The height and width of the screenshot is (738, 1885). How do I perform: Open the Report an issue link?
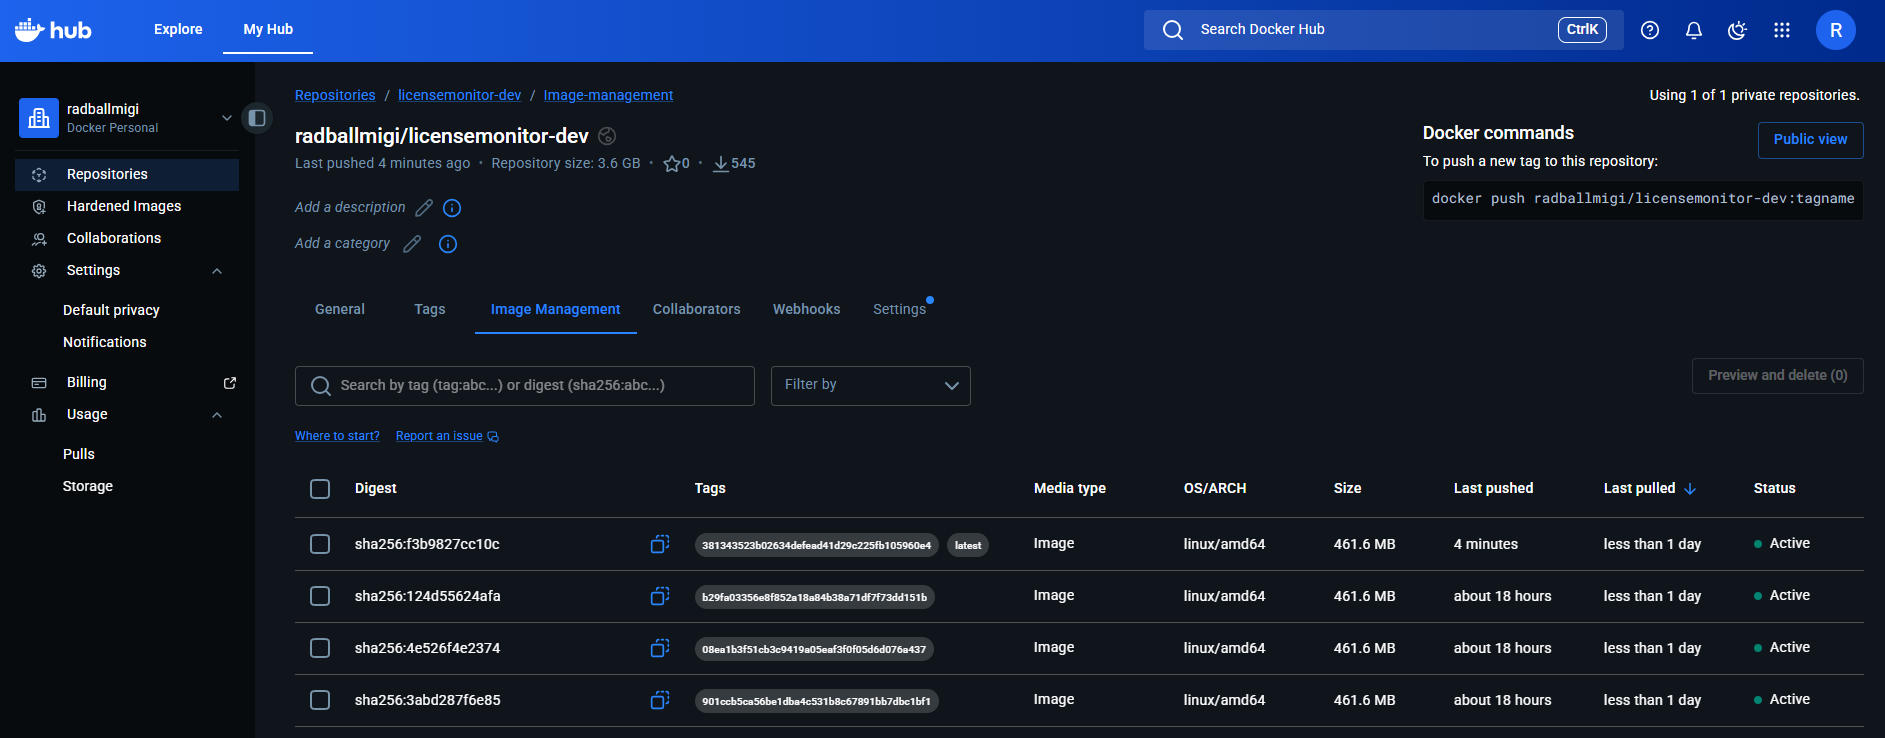coord(439,436)
